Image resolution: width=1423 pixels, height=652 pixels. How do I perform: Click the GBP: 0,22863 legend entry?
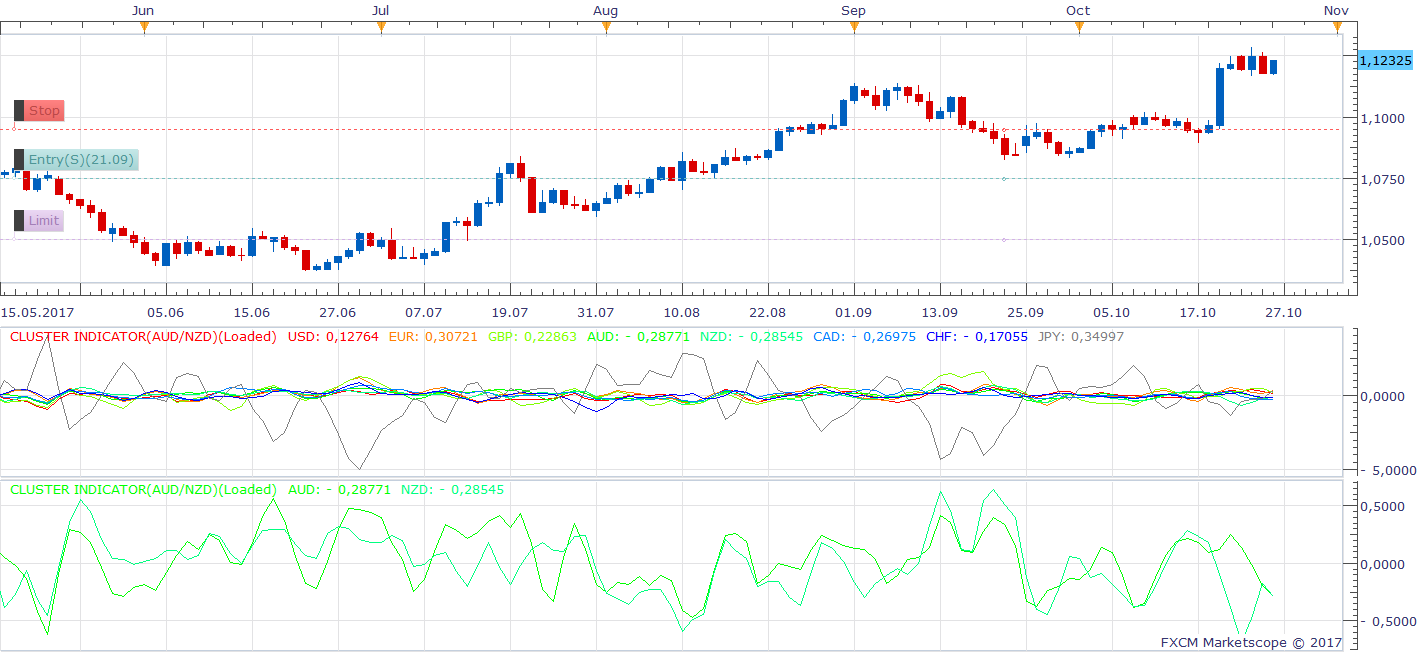(532, 337)
